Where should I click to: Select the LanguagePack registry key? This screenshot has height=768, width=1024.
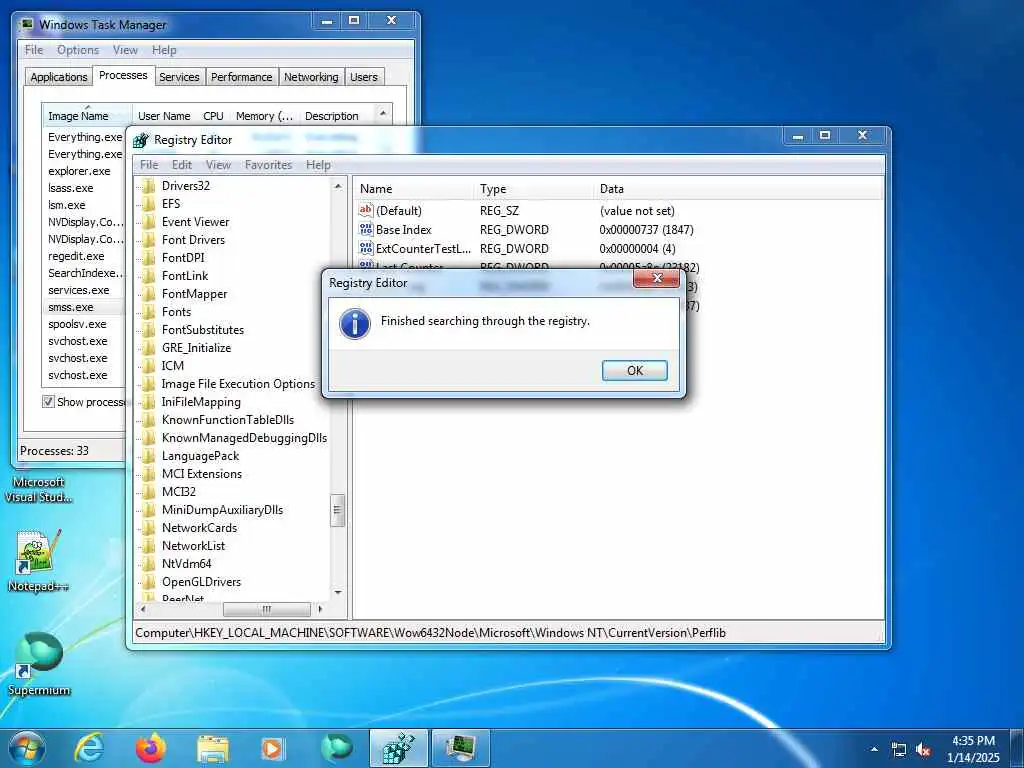[x=200, y=456]
